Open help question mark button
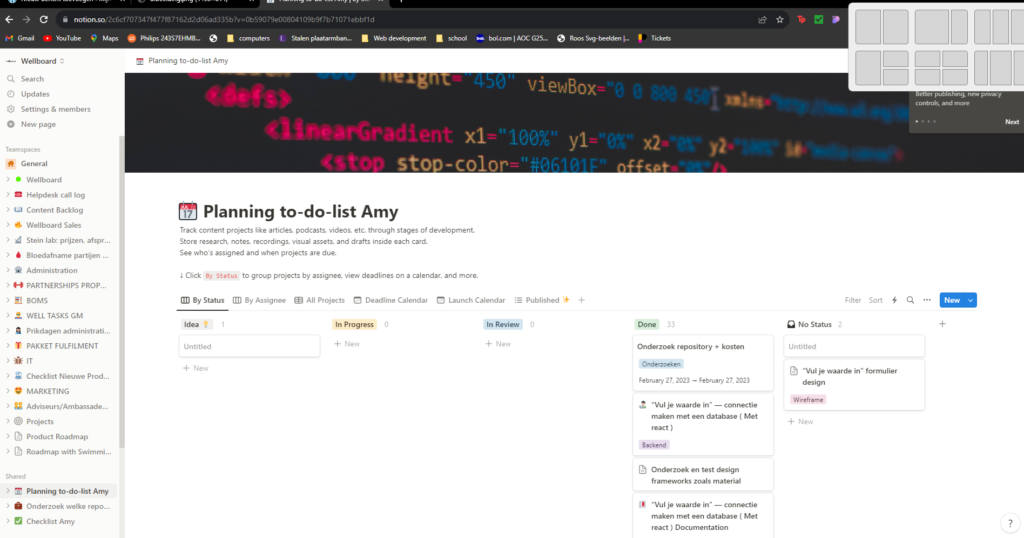1024x538 pixels. pyautogui.click(x=1010, y=523)
